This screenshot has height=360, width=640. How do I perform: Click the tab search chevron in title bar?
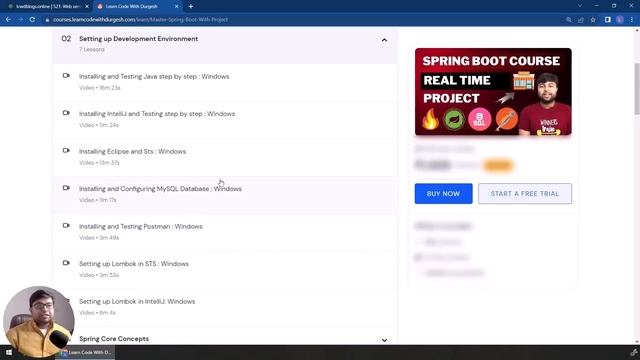click(580, 6)
